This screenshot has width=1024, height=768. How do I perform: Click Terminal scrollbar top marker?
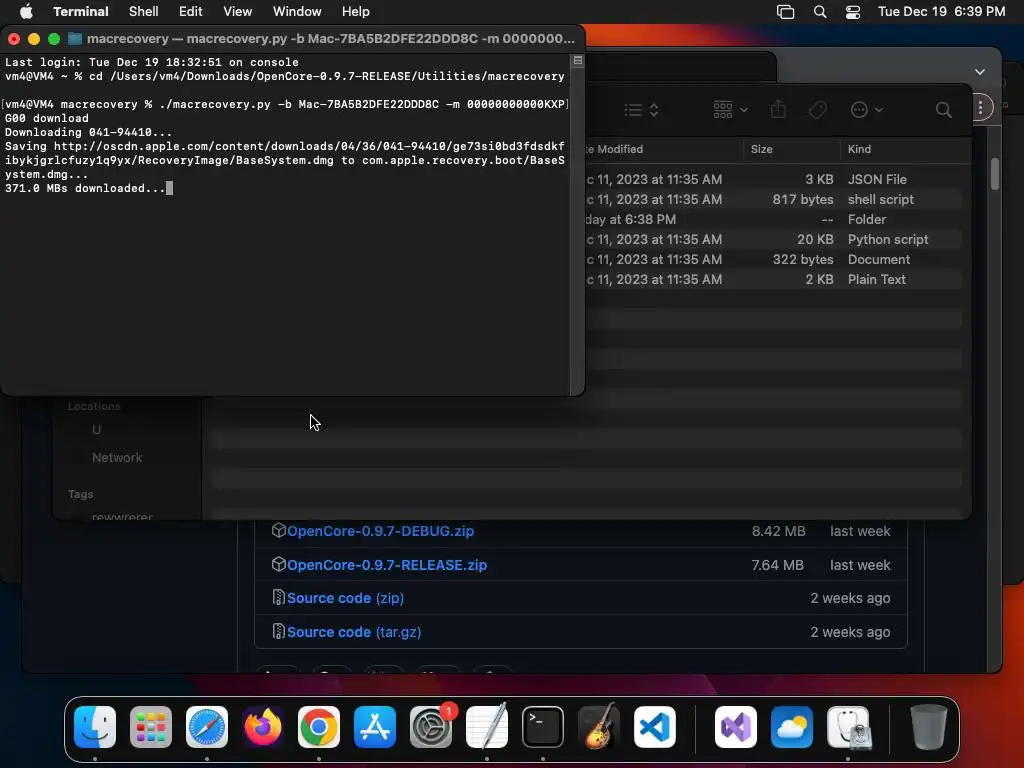577,61
